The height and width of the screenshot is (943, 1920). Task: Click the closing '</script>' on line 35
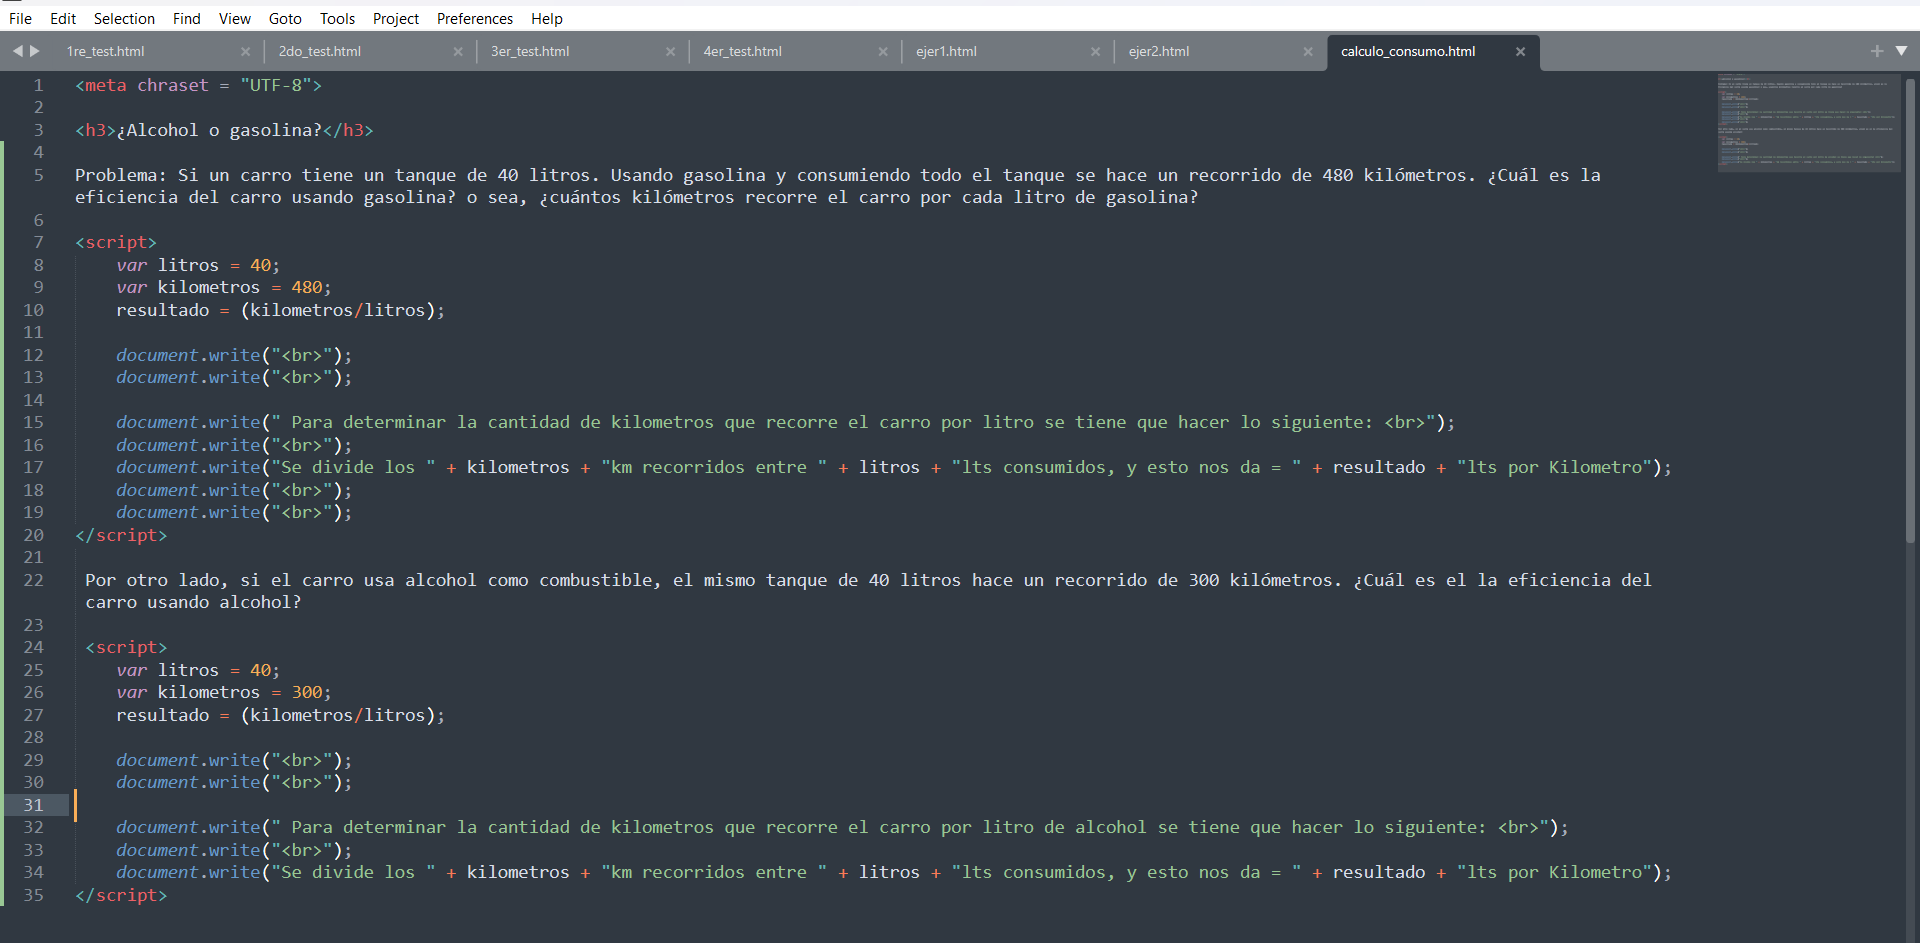[x=121, y=895]
